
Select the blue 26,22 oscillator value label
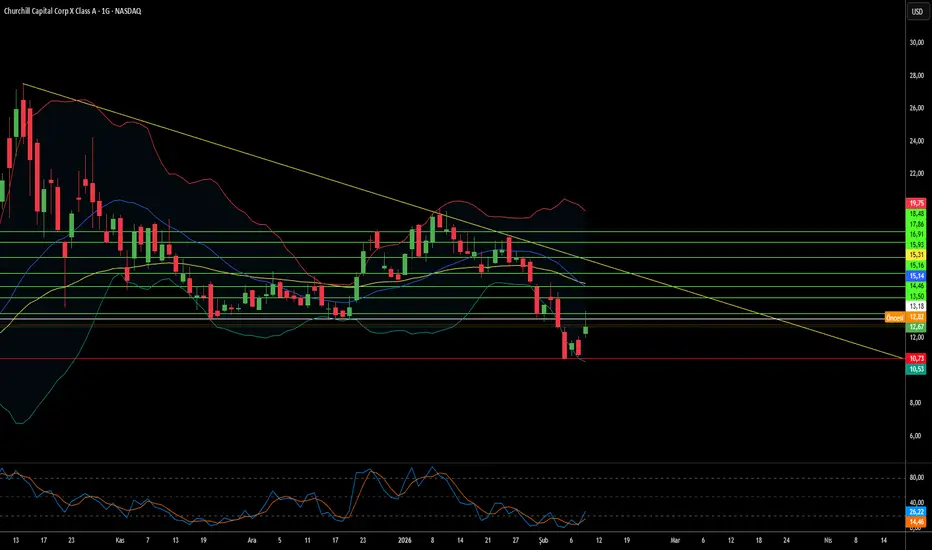(x=915, y=512)
